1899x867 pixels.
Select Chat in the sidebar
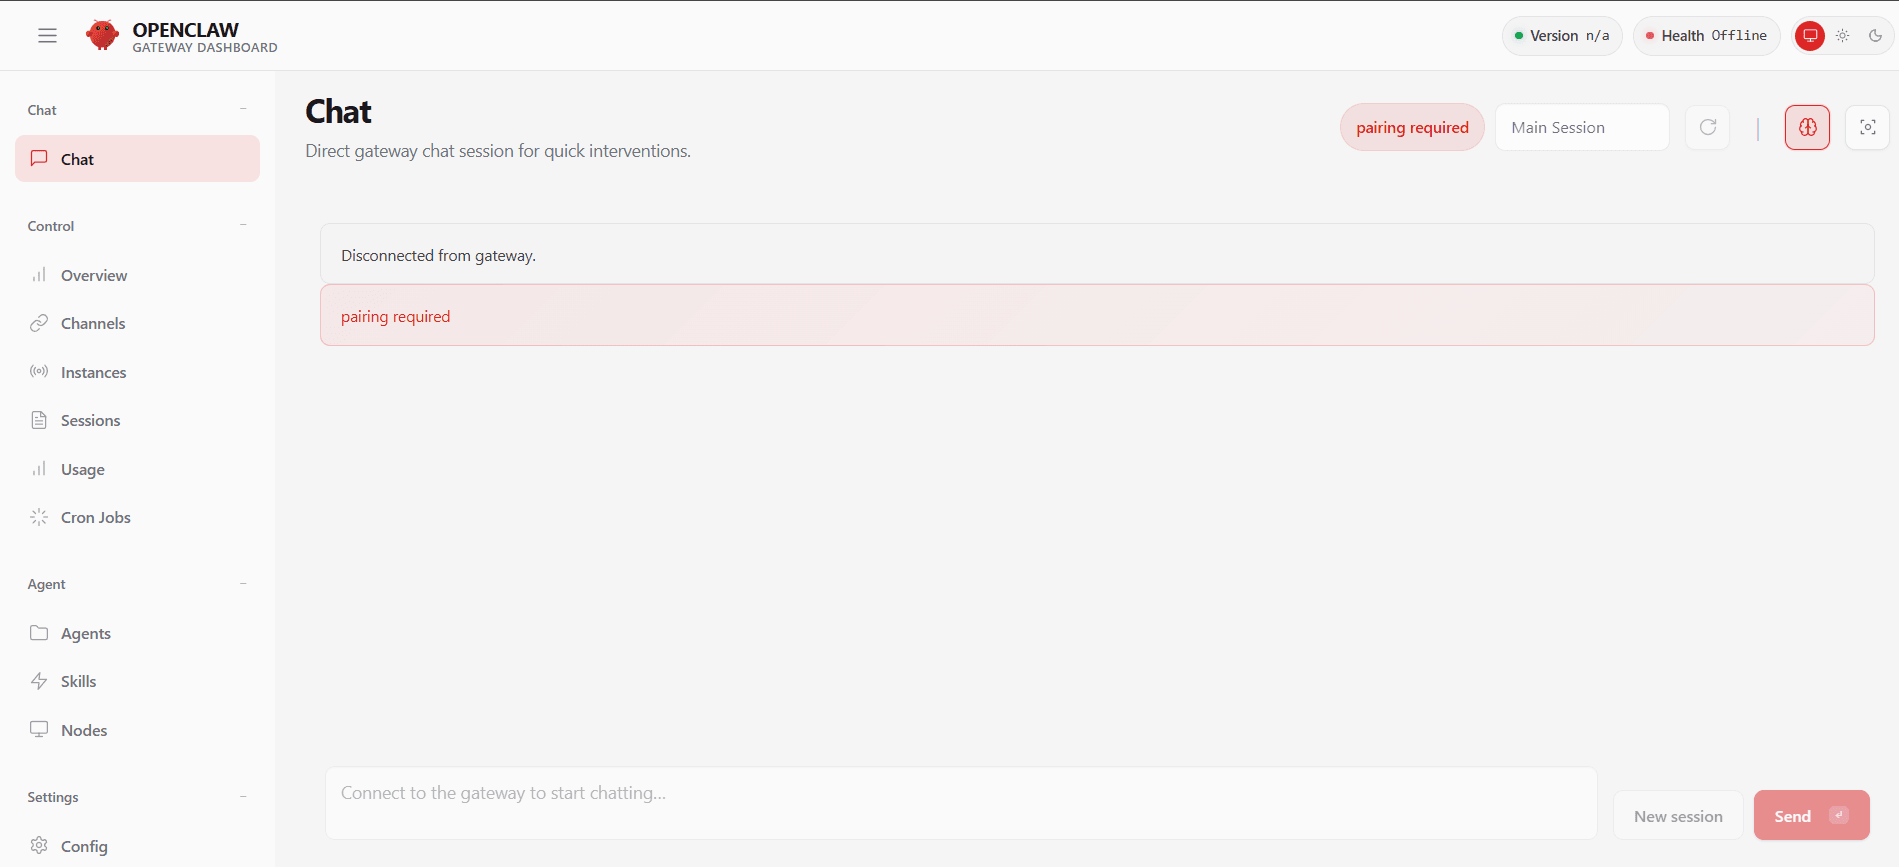click(137, 159)
